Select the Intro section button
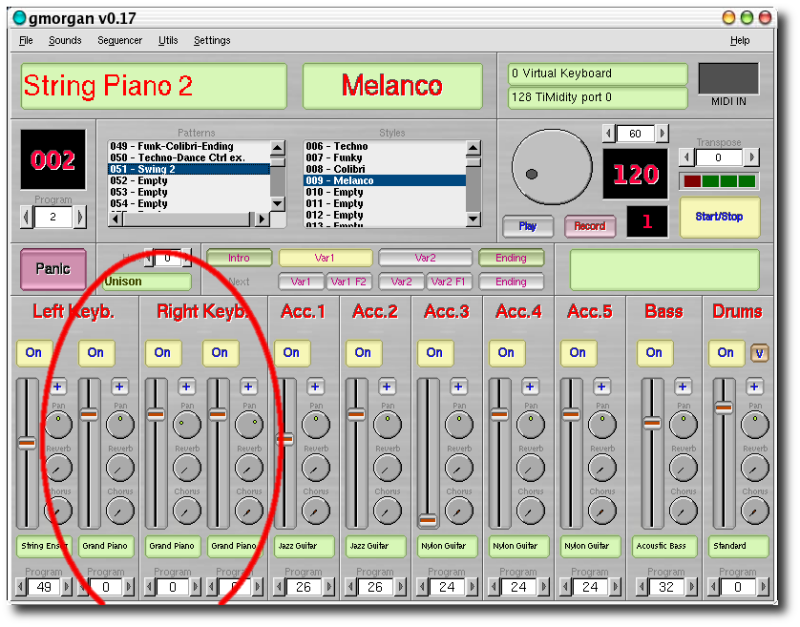 239,258
